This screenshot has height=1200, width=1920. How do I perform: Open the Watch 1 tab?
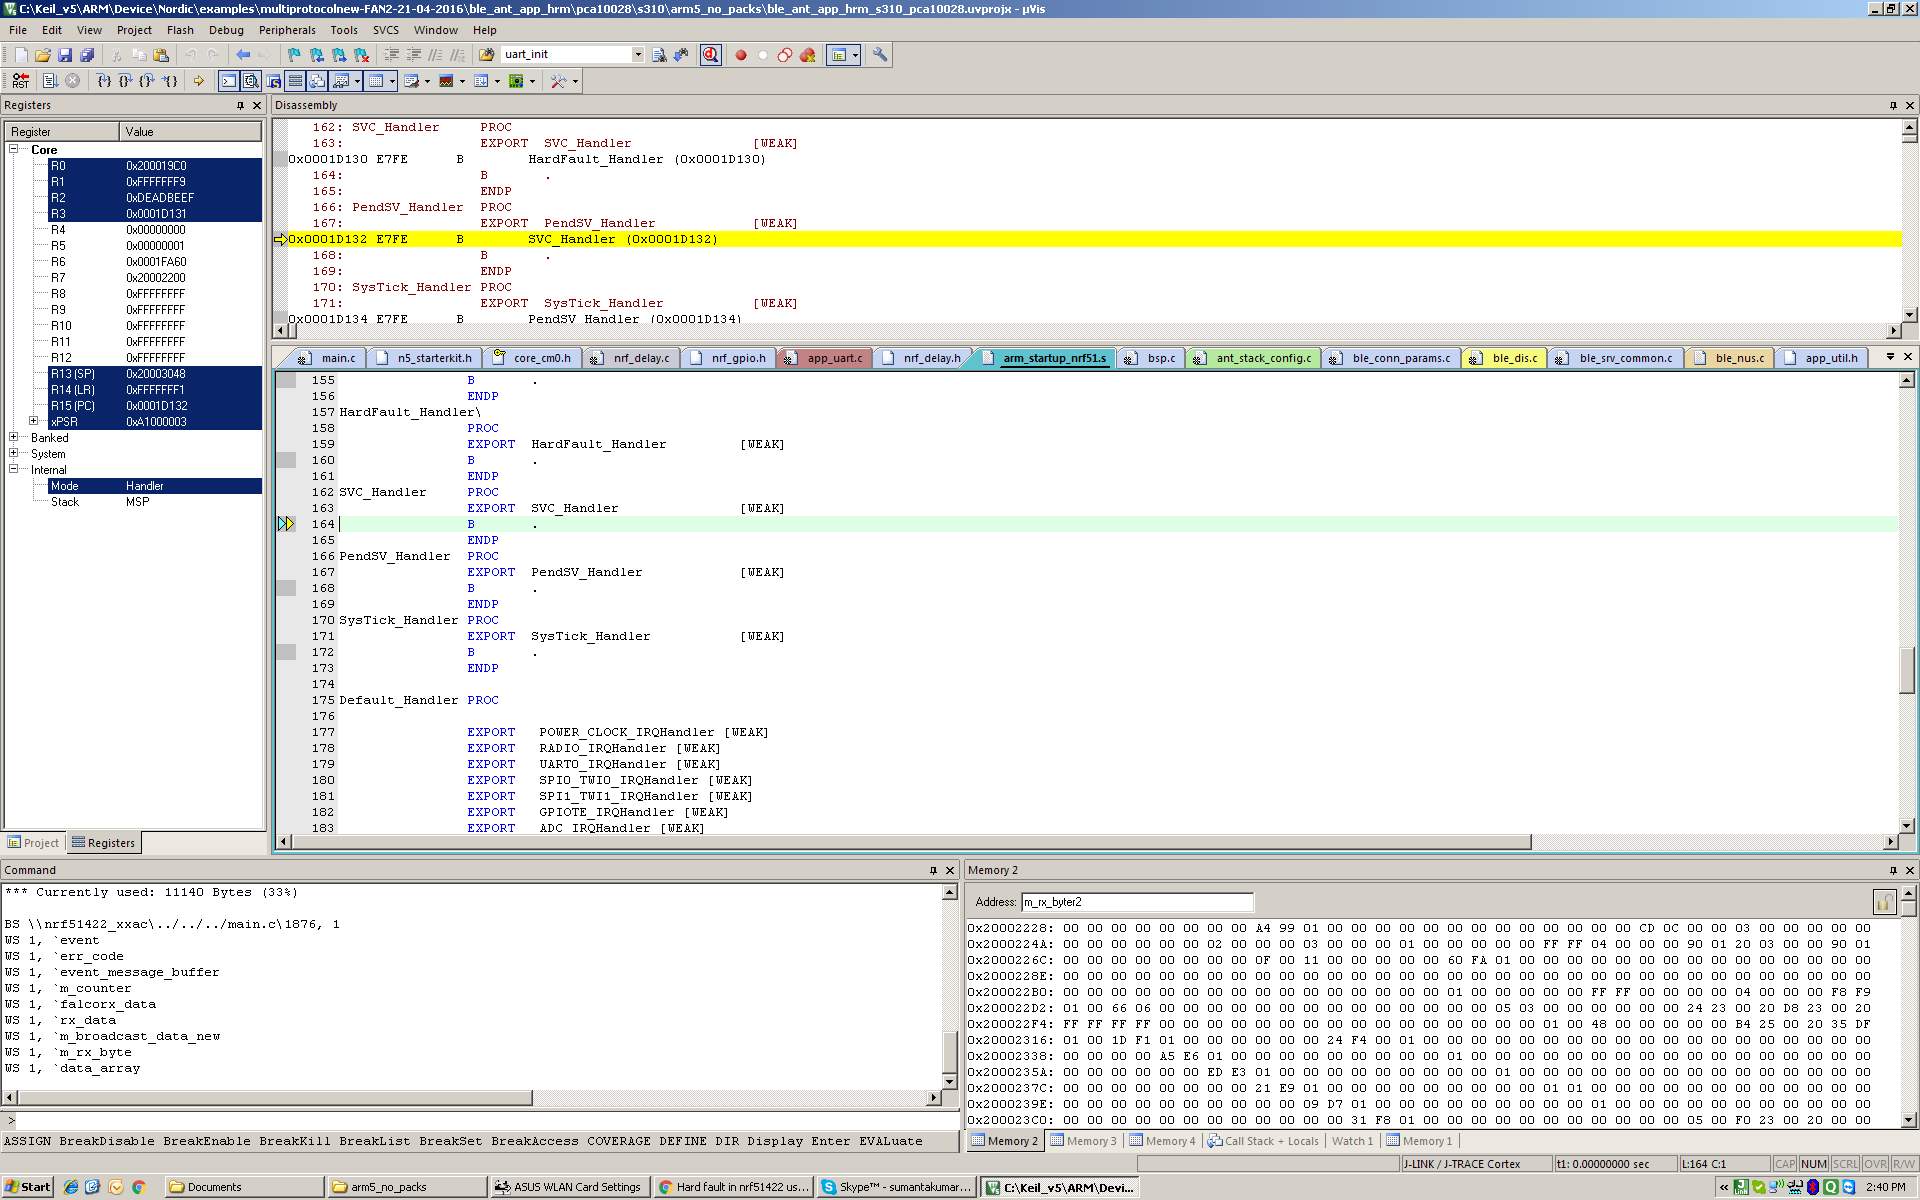coord(1352,1141)
